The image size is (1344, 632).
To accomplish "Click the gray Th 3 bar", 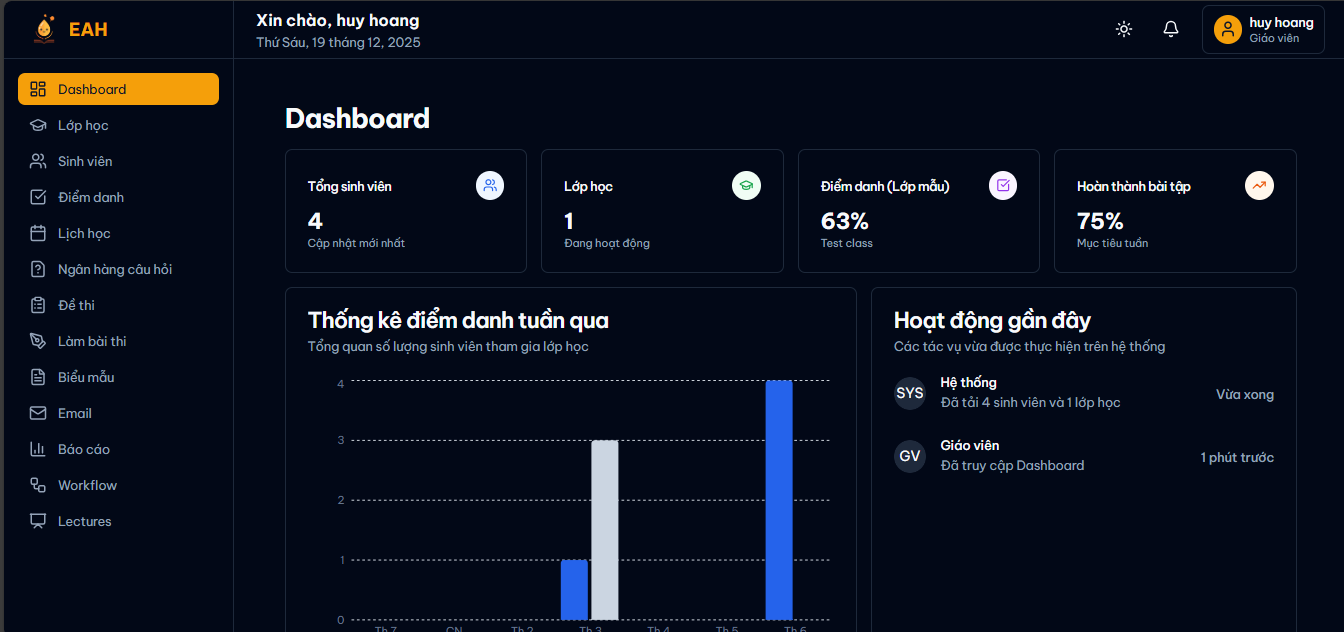I will click(605, 530).
